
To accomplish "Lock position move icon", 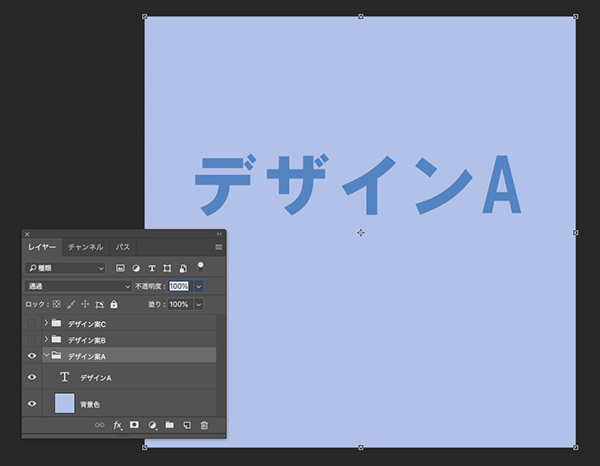I will pos(85,304).
